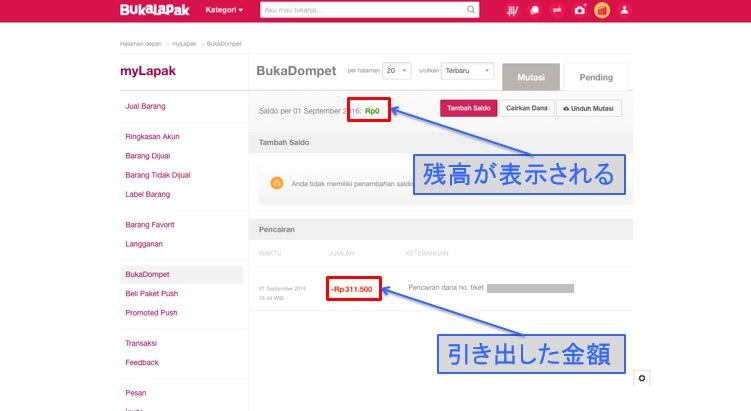Screen dimensions: 751x411
Task: Open Langganan in sidebar
Action: click(x=144, y=244)
